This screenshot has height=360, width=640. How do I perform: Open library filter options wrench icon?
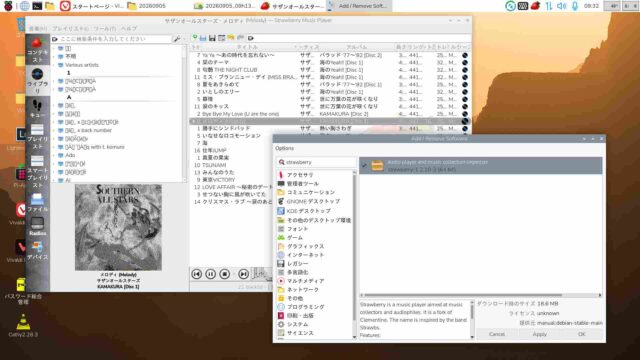(x=177, y=39)
